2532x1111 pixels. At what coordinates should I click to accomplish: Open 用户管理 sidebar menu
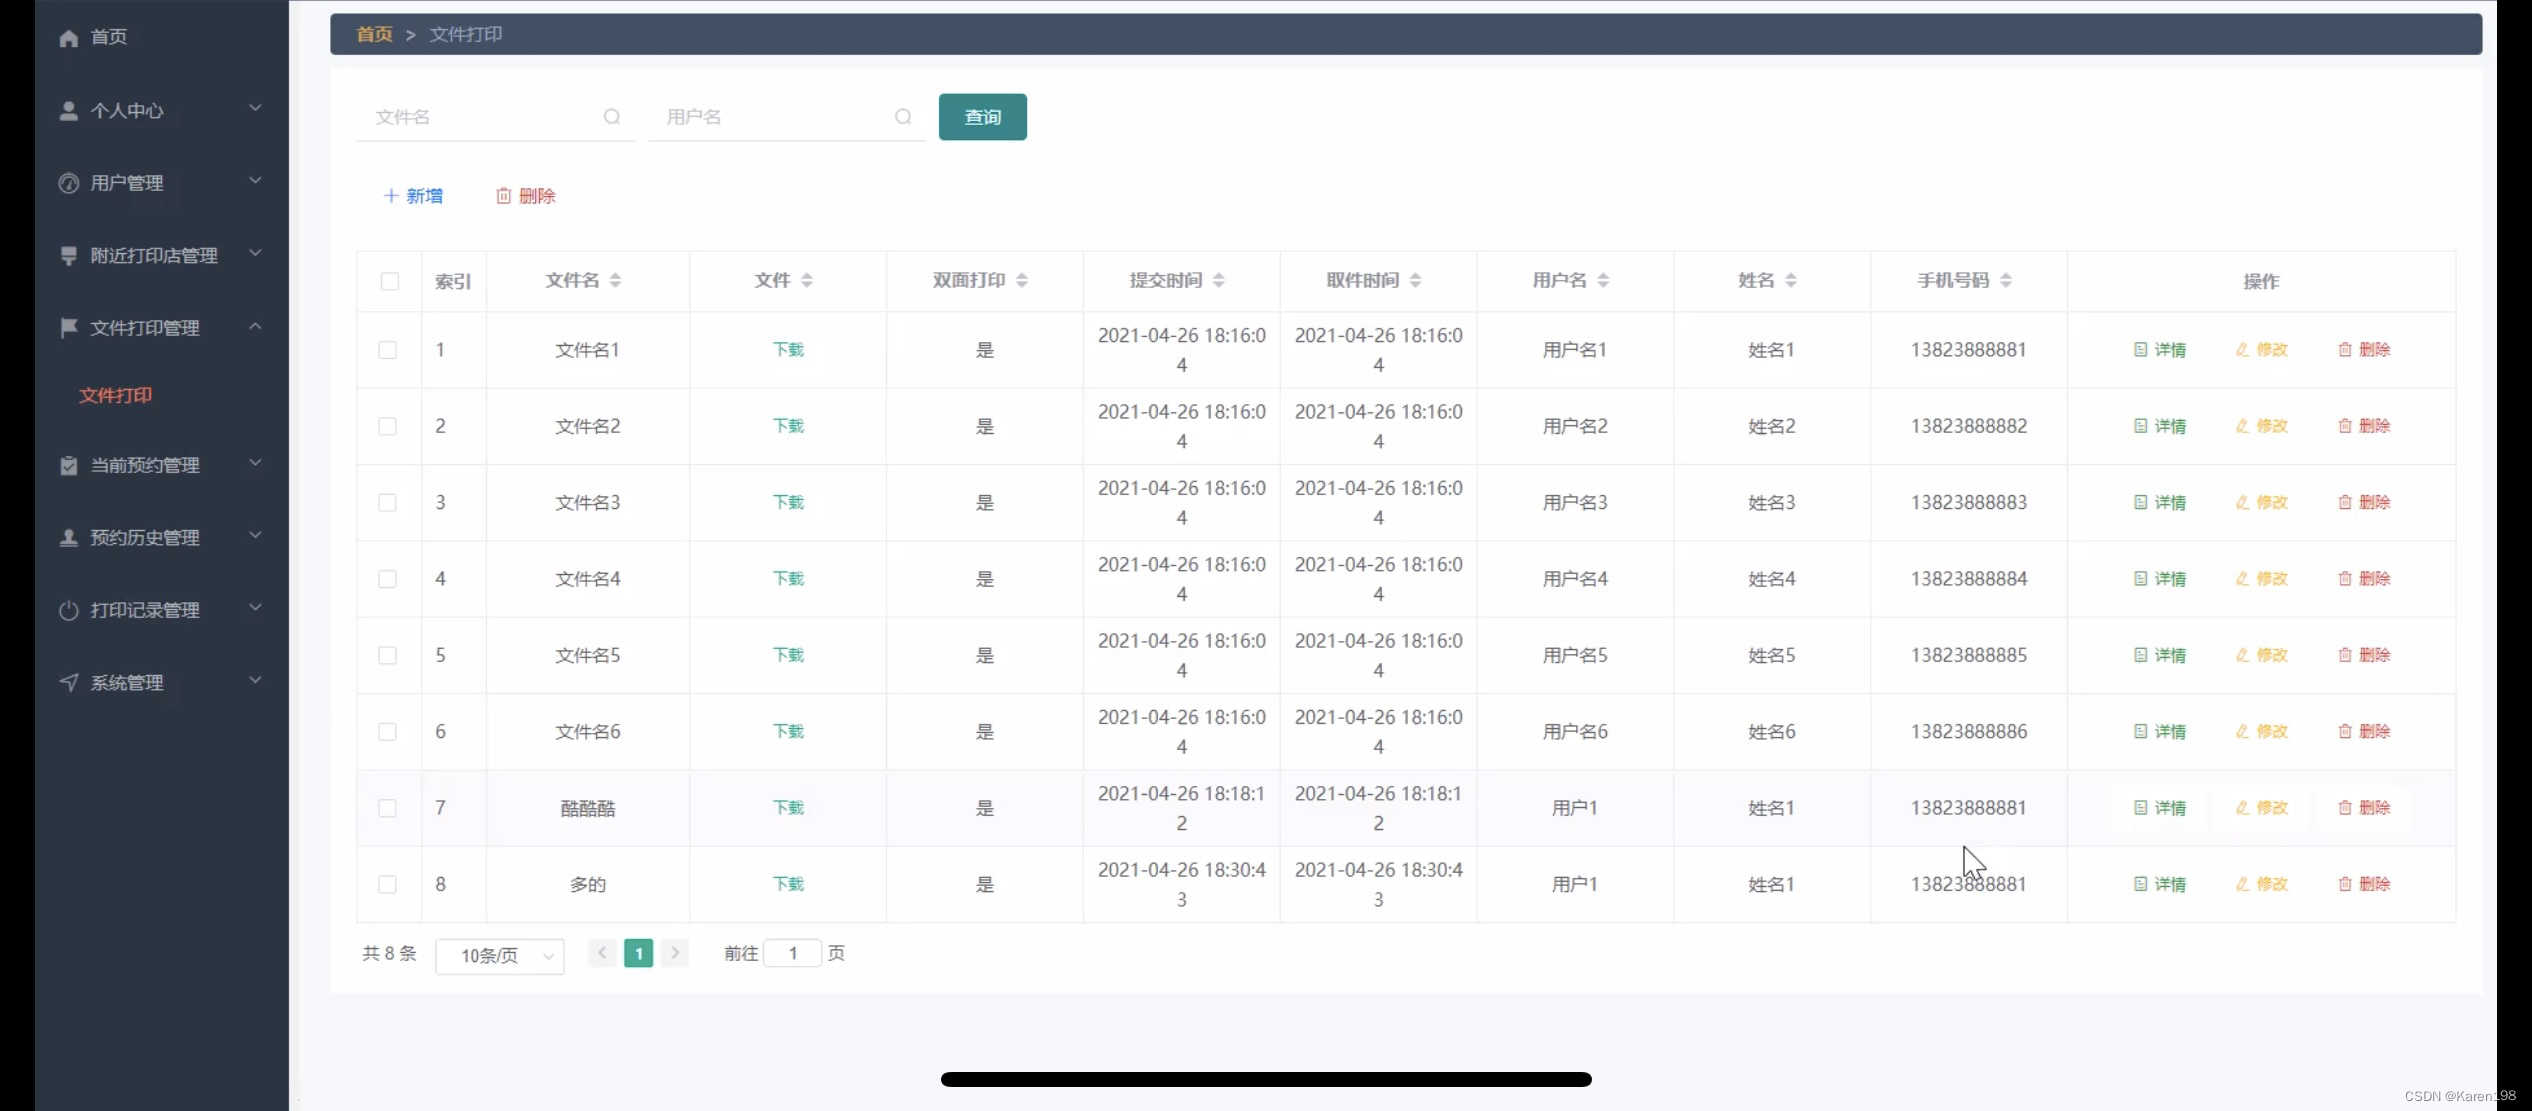[x=162, y=183]
